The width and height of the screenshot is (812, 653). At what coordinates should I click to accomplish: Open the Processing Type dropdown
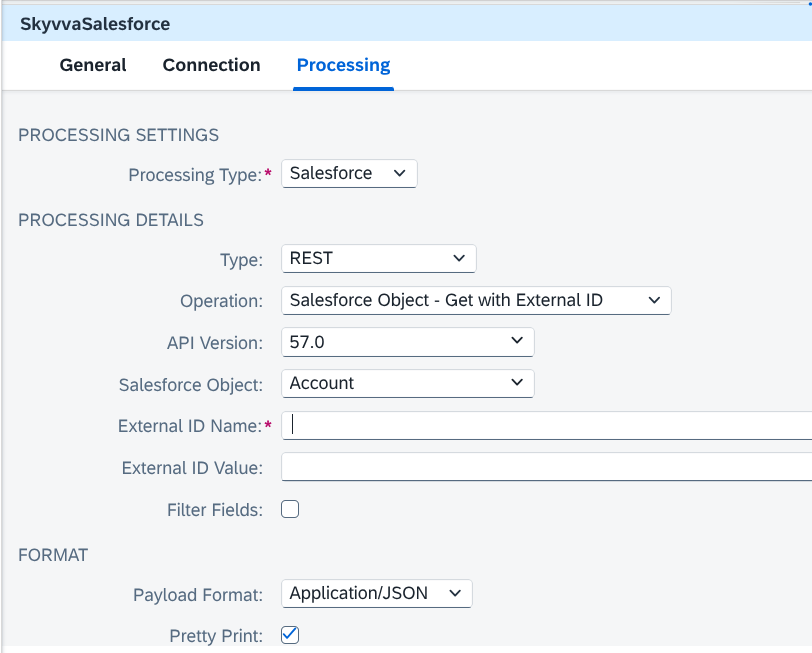[x=349, y=173]
